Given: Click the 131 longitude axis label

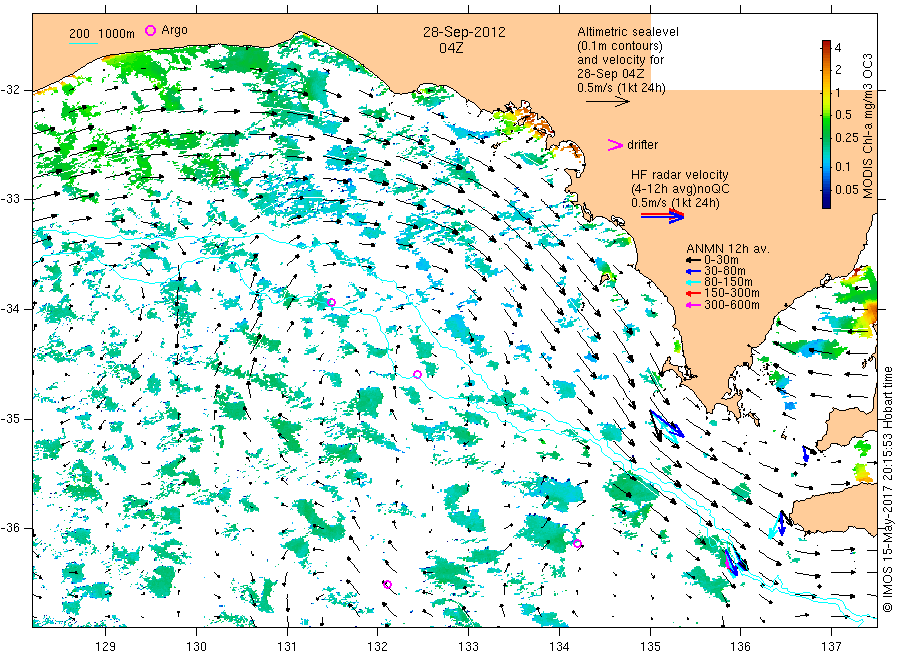Looking at the screenshot, I should click(287, 647).
